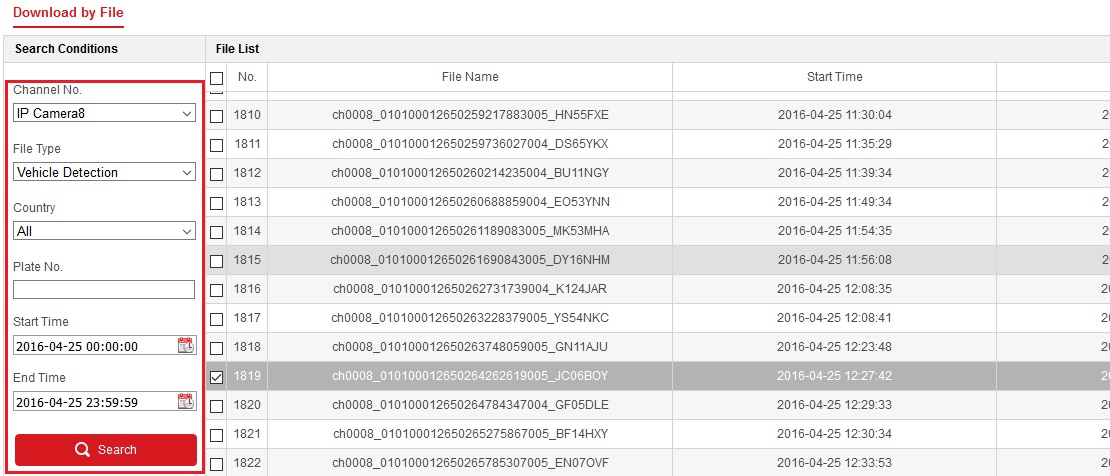The width and height of the screenshot is (1110, 476).
Task: Sort by the Start Time column header
Action: tap(834, 77)
